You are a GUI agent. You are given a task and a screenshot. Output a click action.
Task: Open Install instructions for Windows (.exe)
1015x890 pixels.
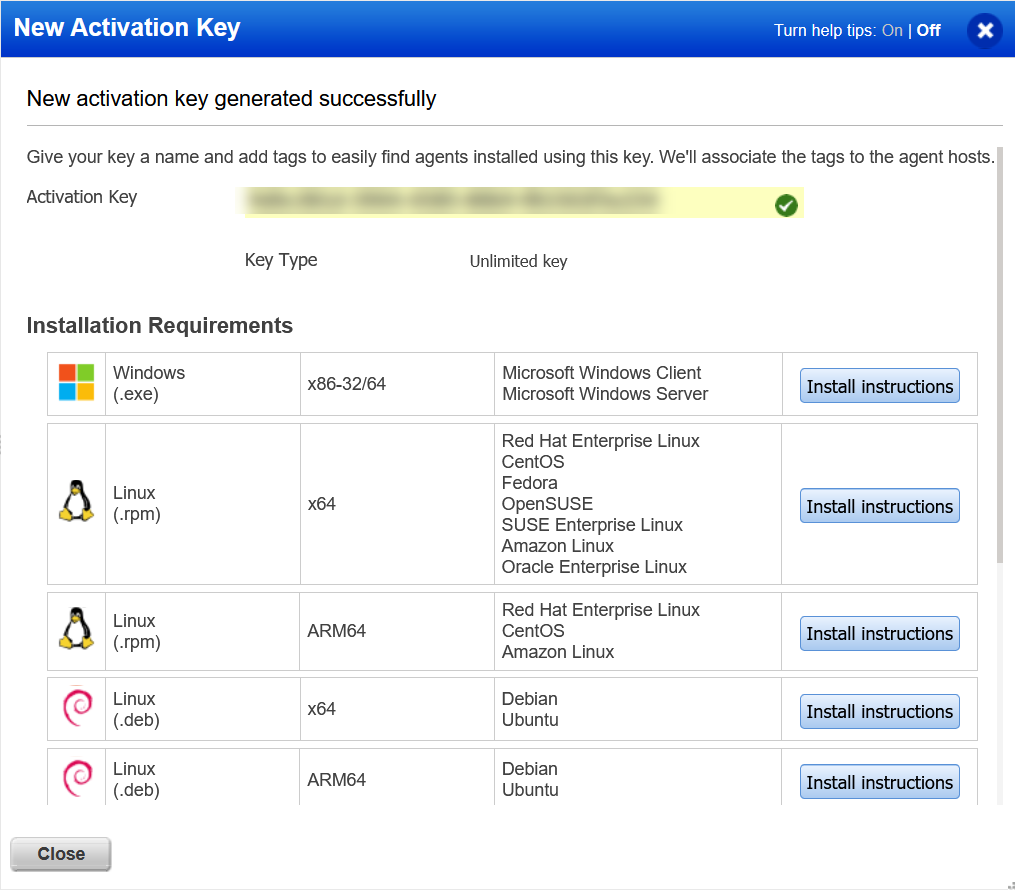pos(879,386)
